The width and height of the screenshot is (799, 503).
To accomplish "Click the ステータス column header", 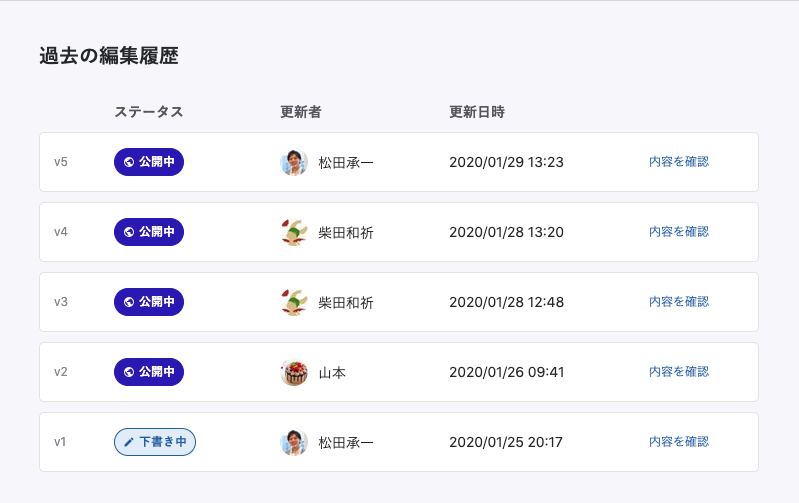I will (149, 112).
